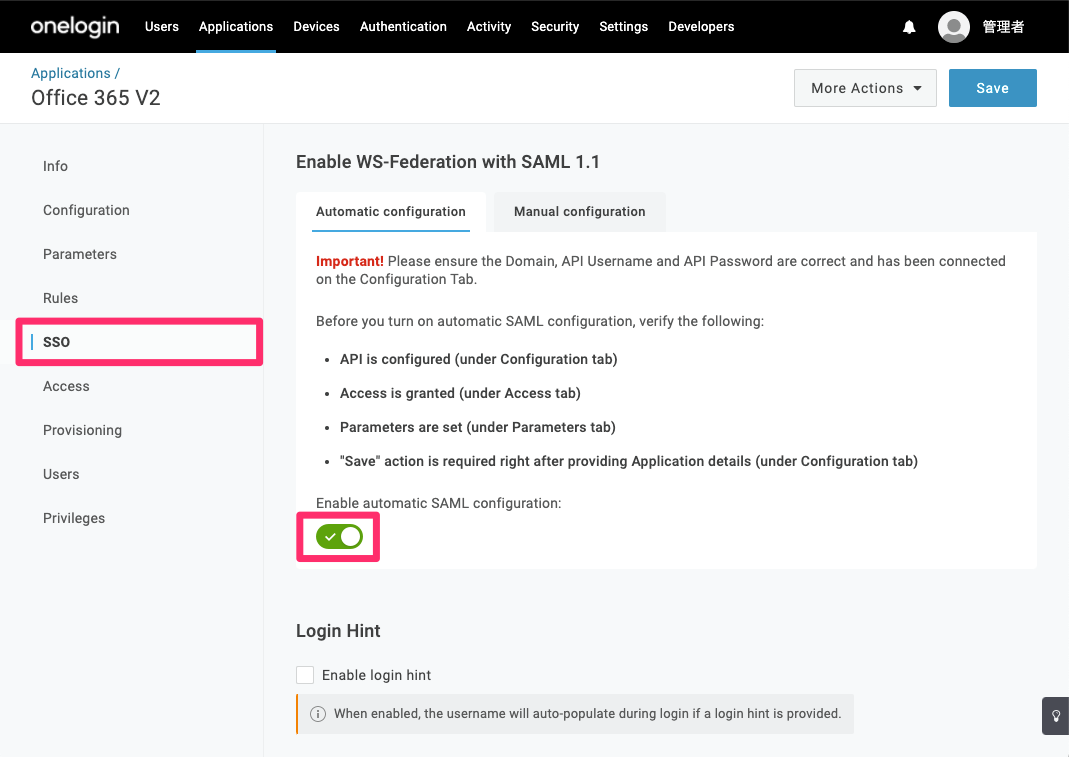Open the Provisioning sidebar section

82,430
